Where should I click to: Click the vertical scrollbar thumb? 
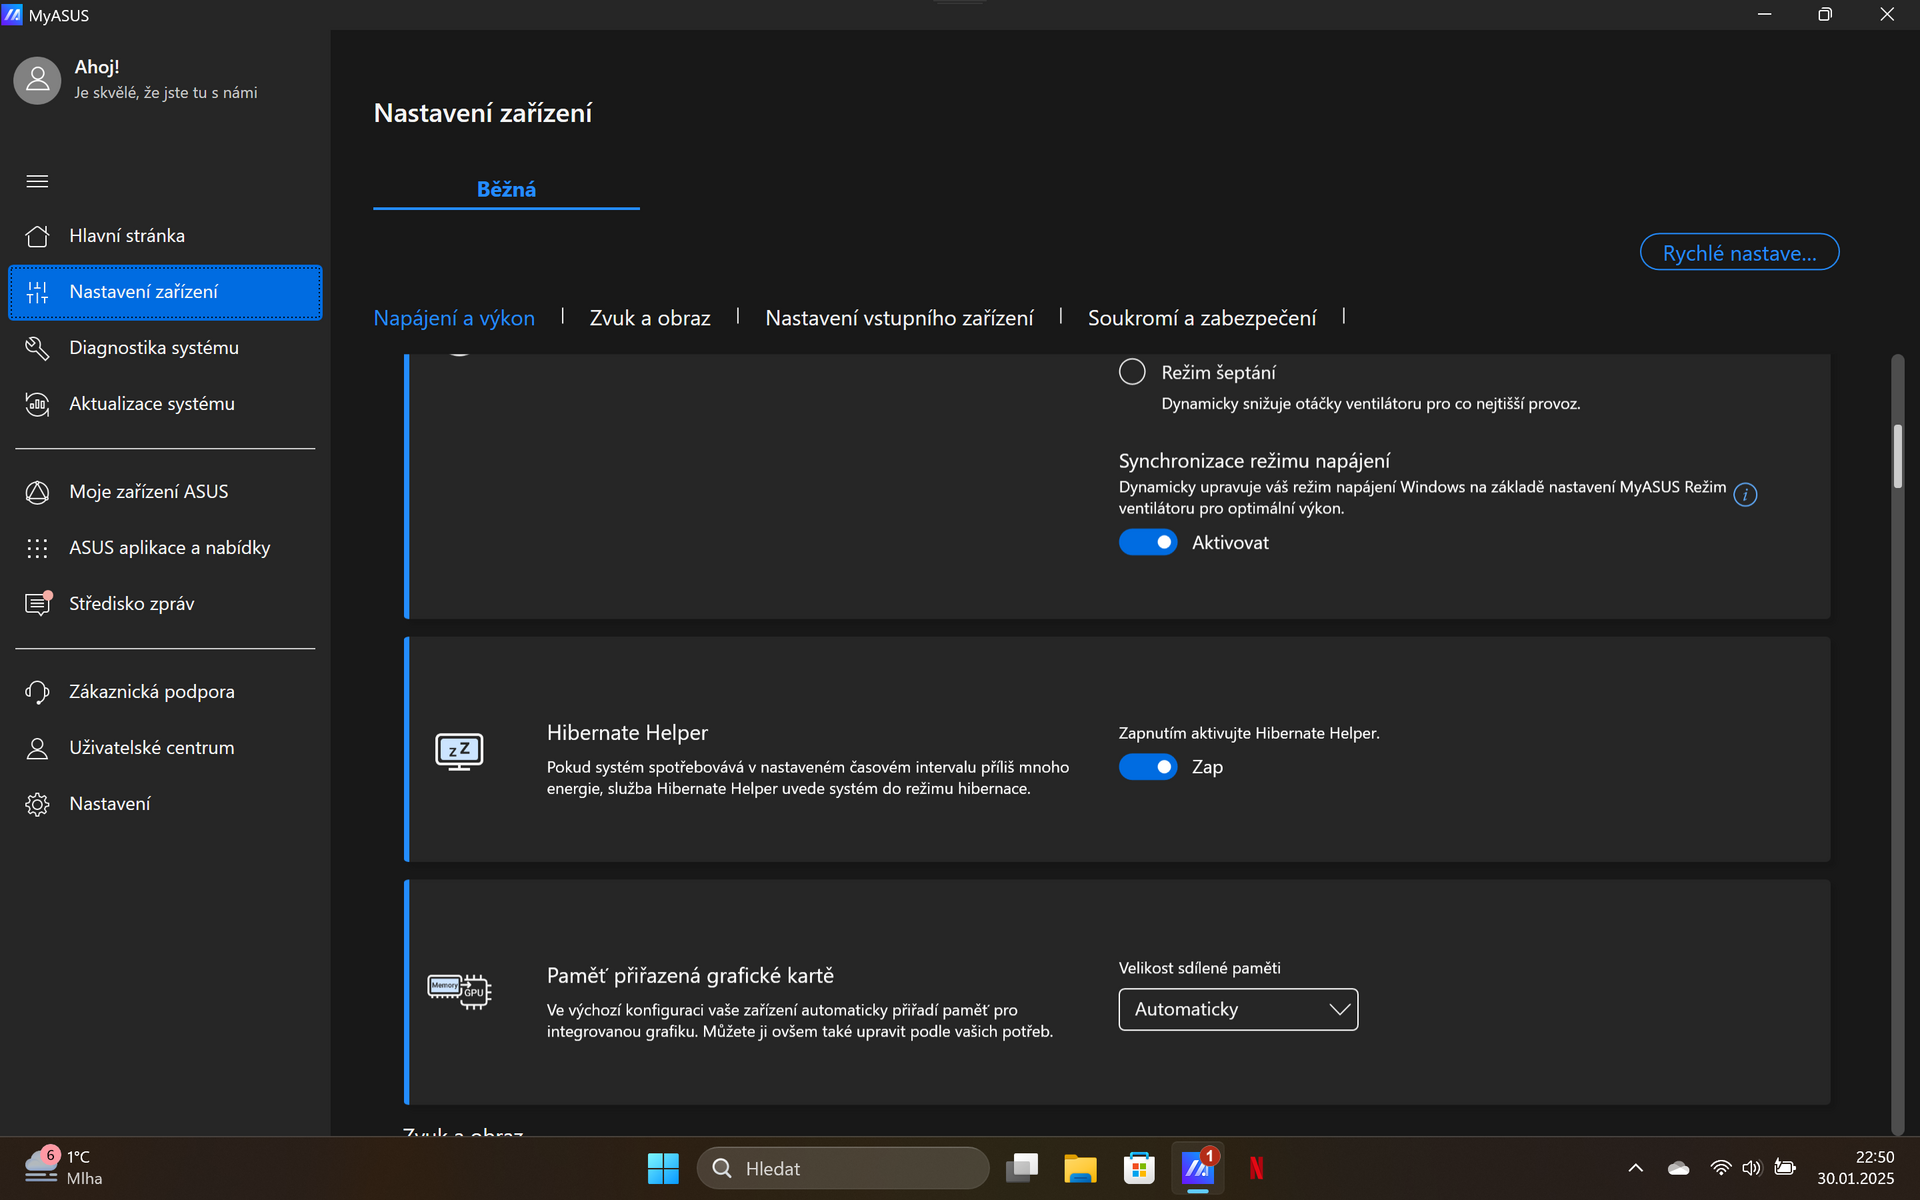click(1897, 457)
